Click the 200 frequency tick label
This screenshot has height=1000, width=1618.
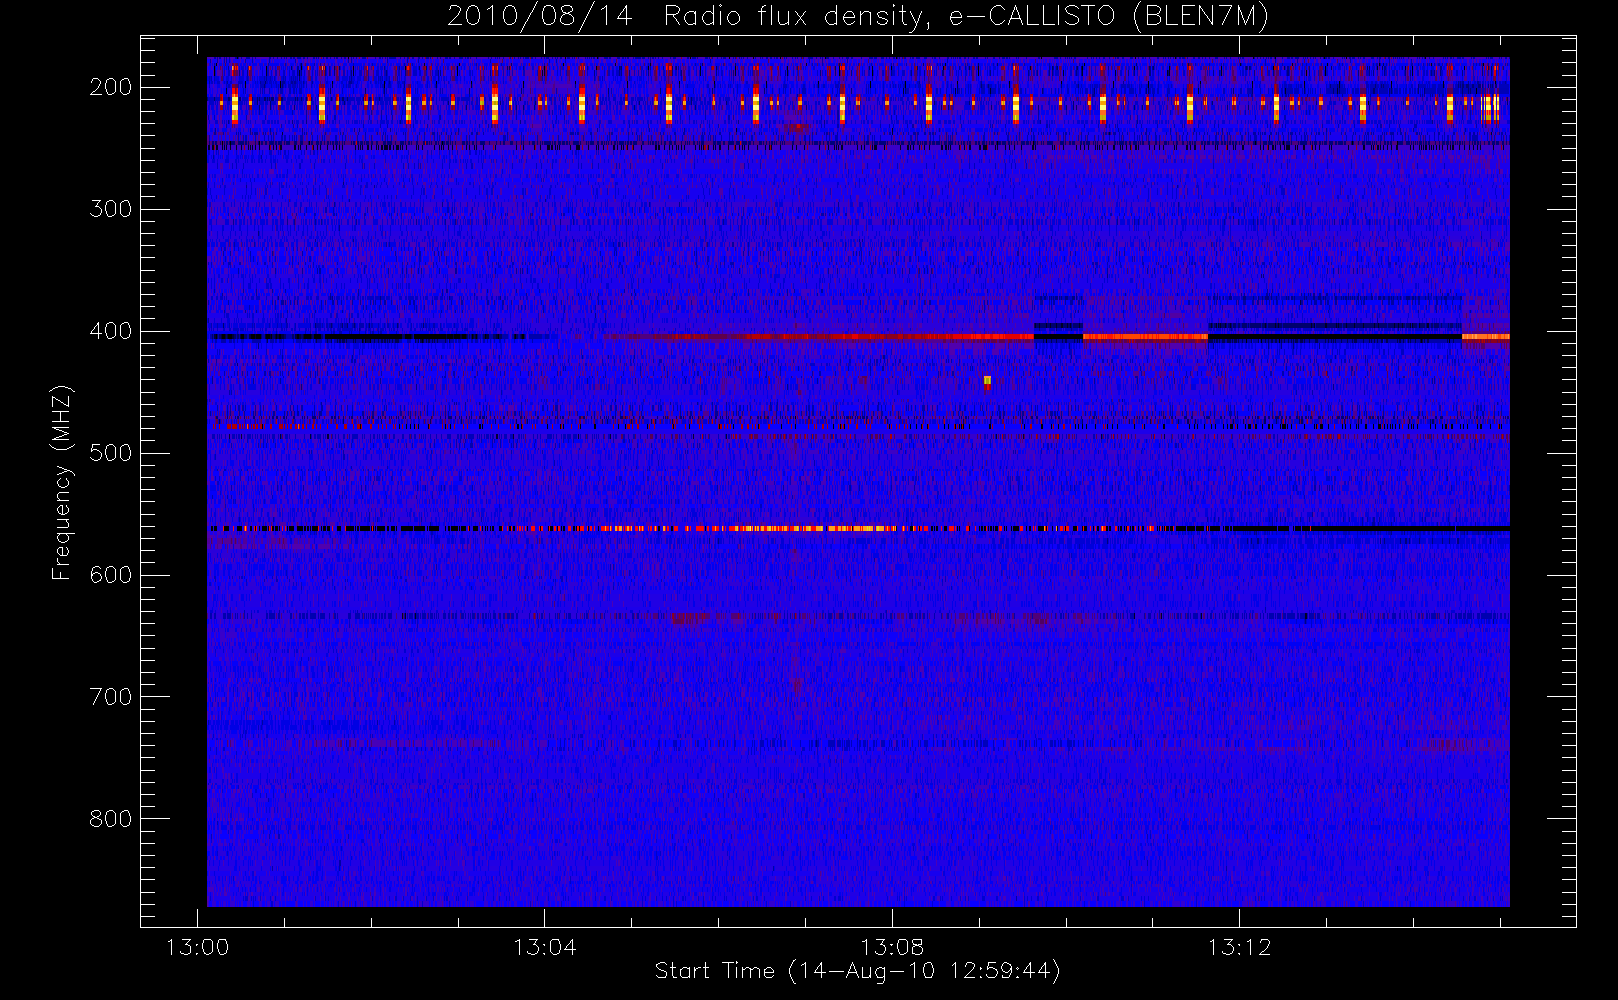[111, 87]
